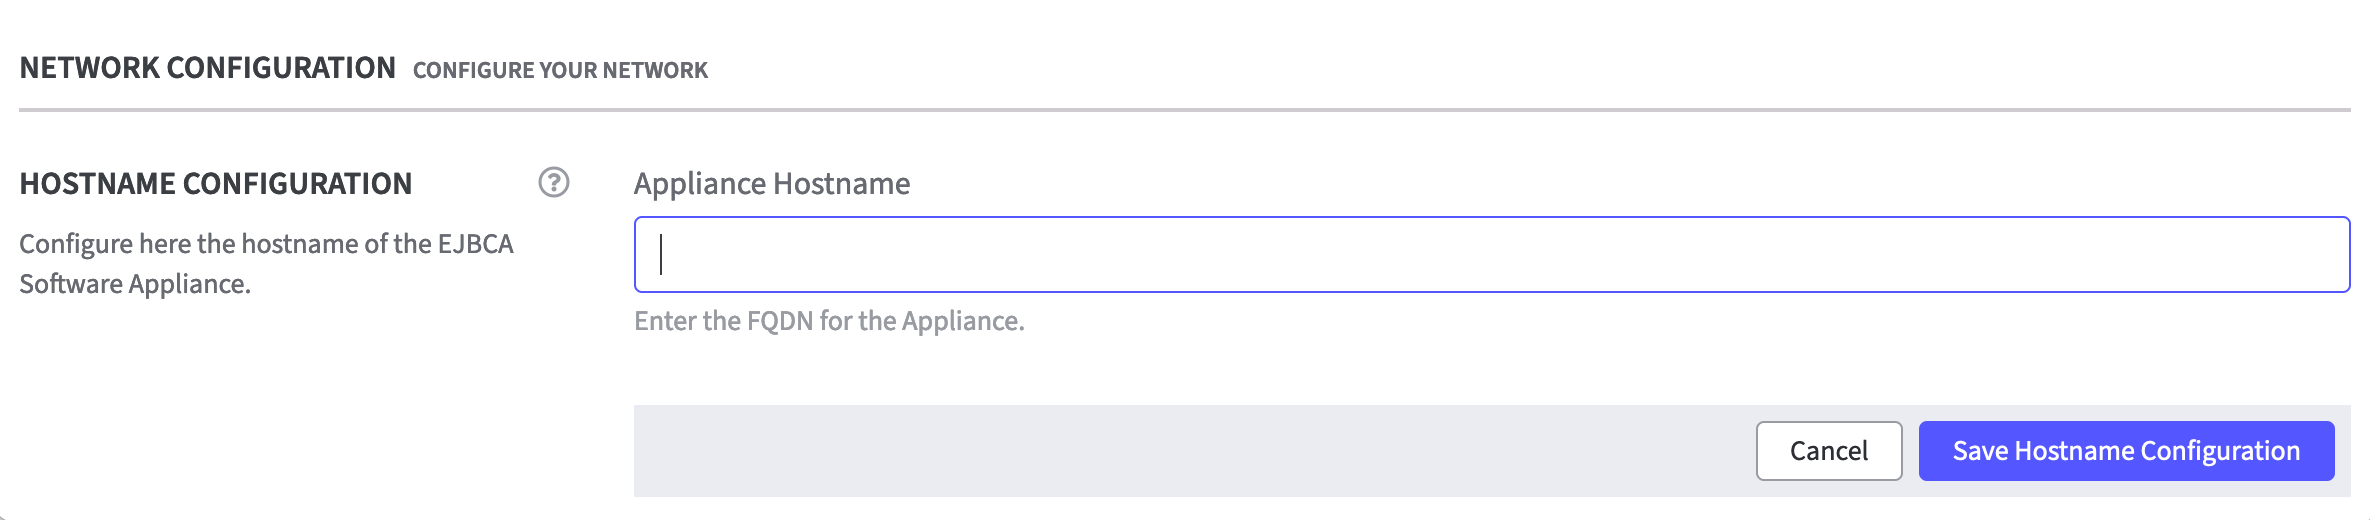Click the Appliance Hostname field label
This screenshot has height=520, width=2370.
click(x=772, y=184)
